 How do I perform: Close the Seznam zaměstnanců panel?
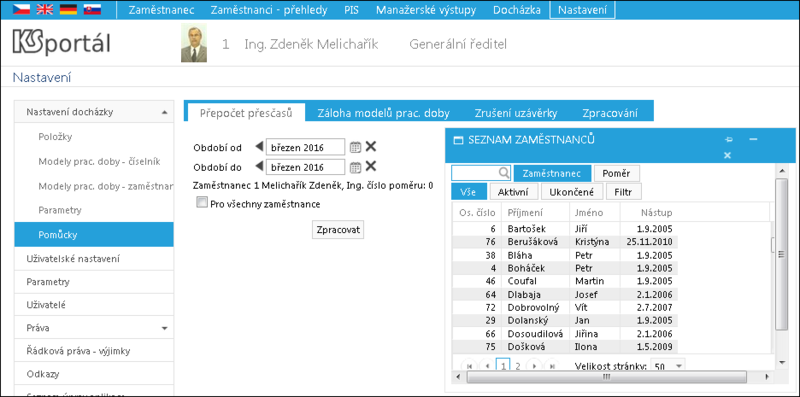click(x=728, y=155)
